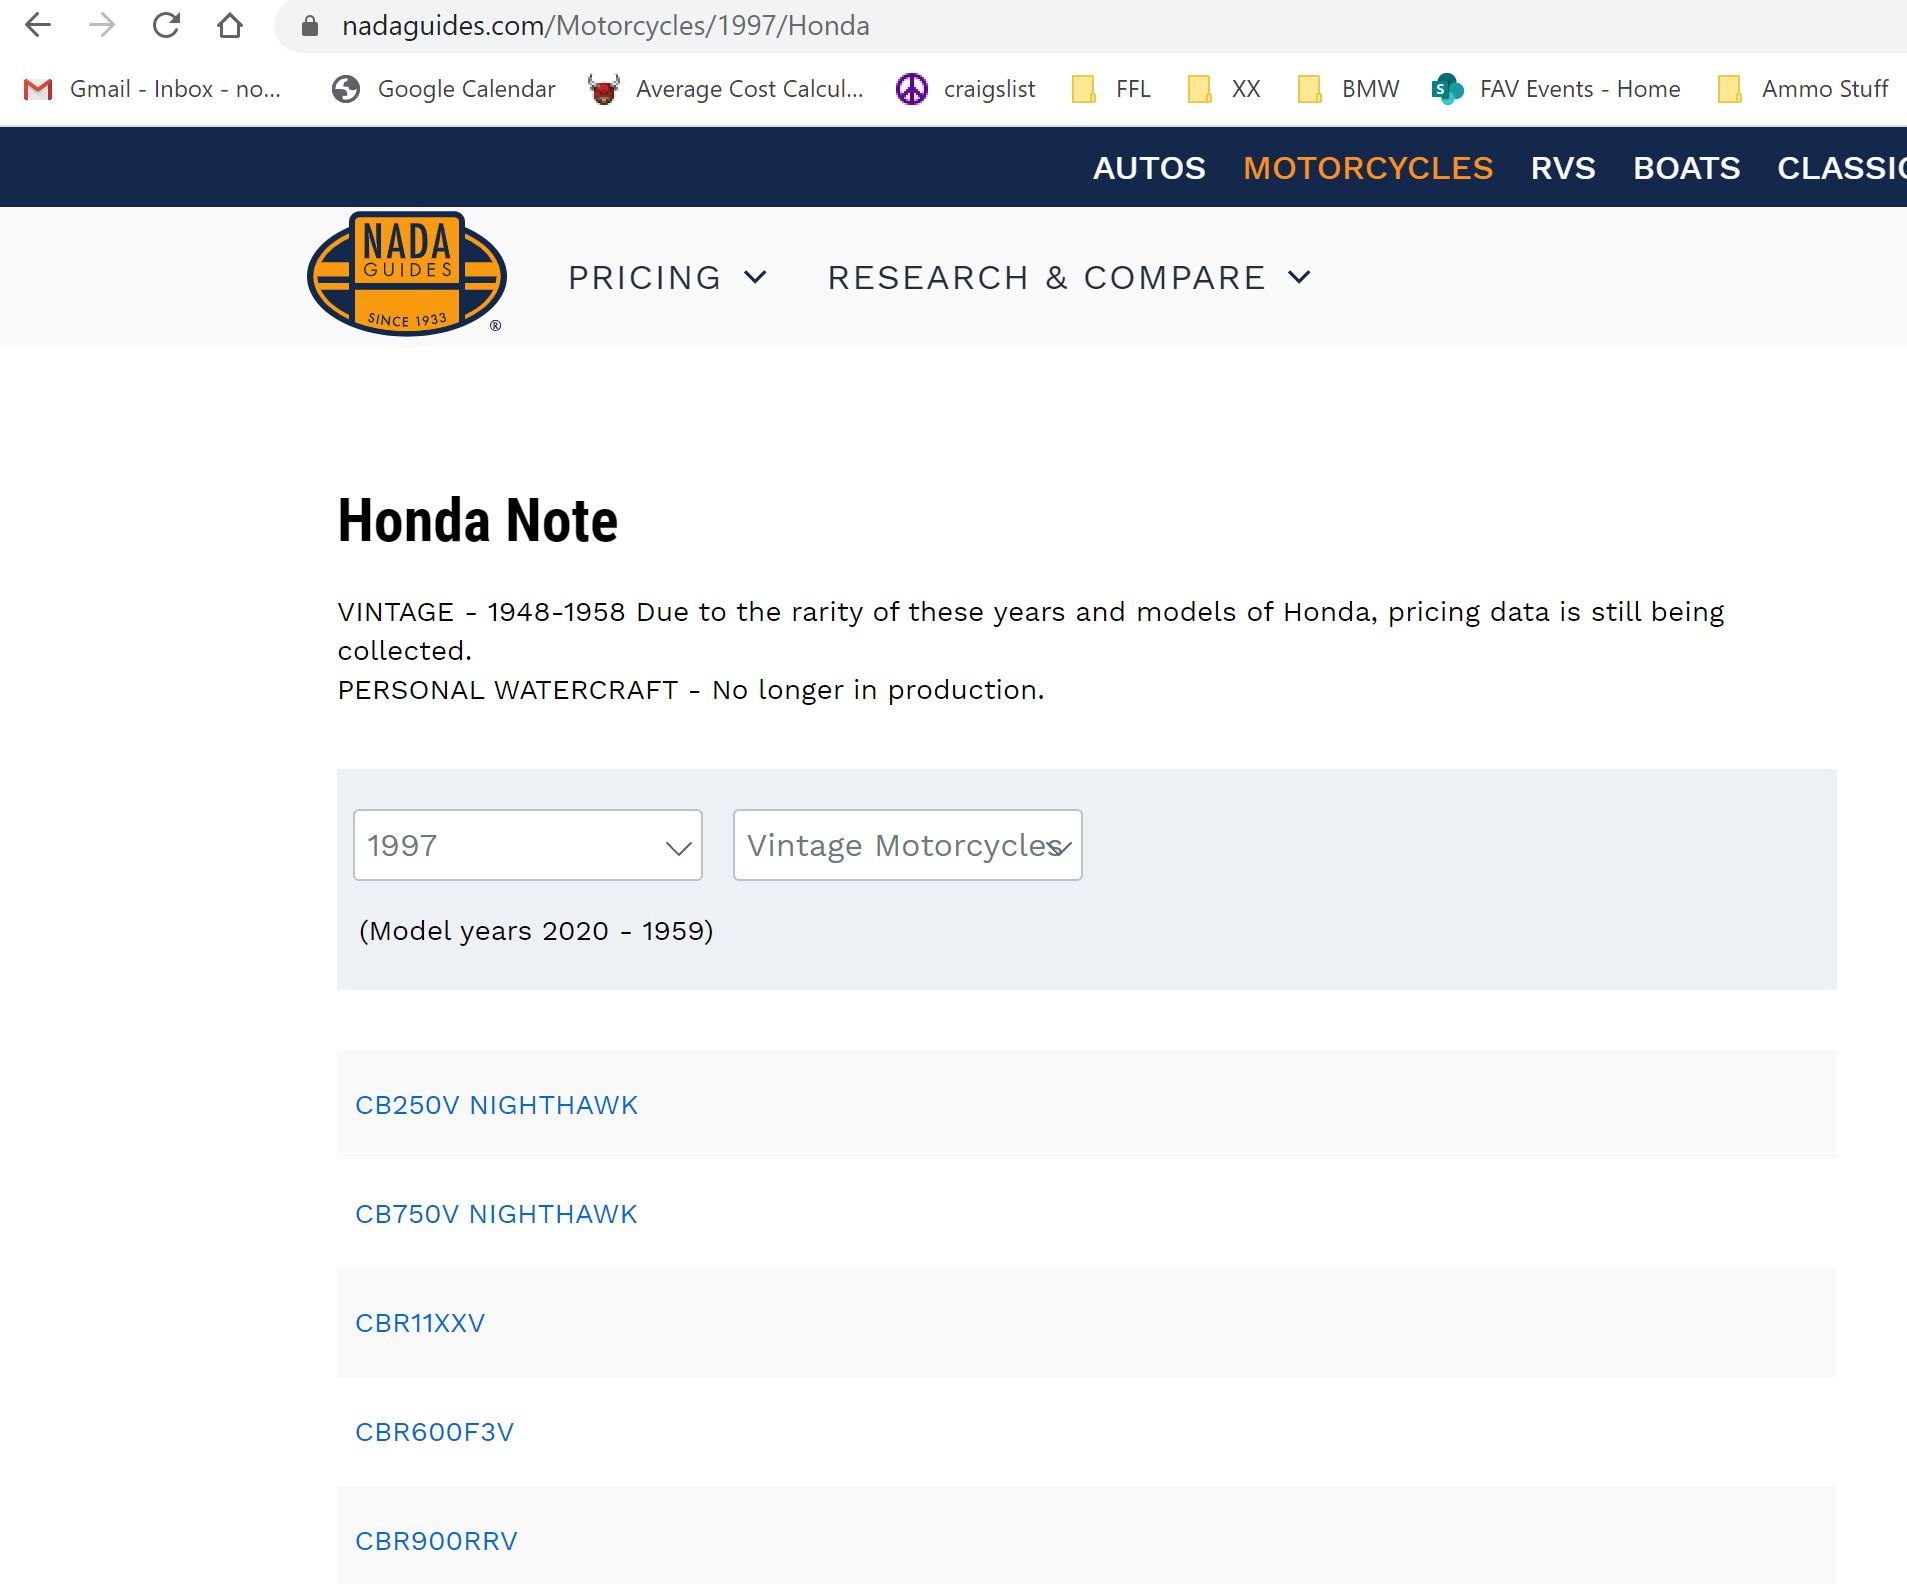Open the XX bookmark folder
Image resolution: width=1907 pixels, height=1584 pixels.
tap(1224, 89)
